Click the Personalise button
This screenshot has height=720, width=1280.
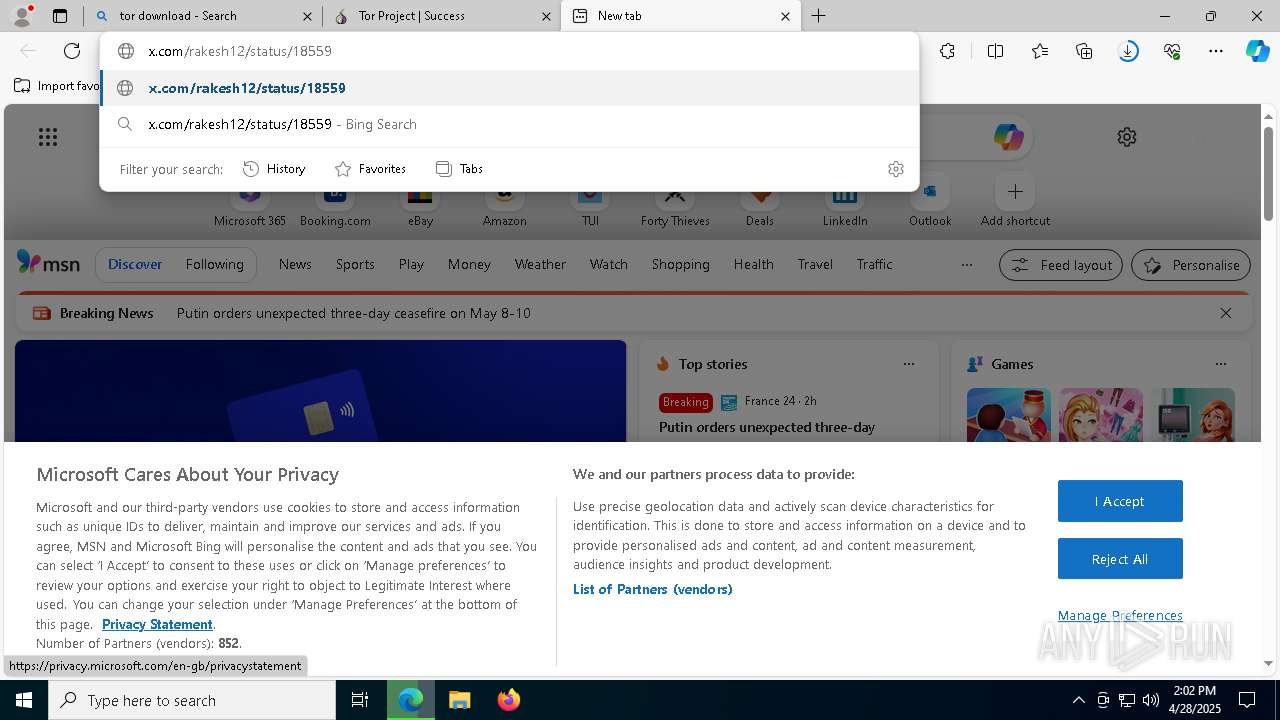point(1191,265)
